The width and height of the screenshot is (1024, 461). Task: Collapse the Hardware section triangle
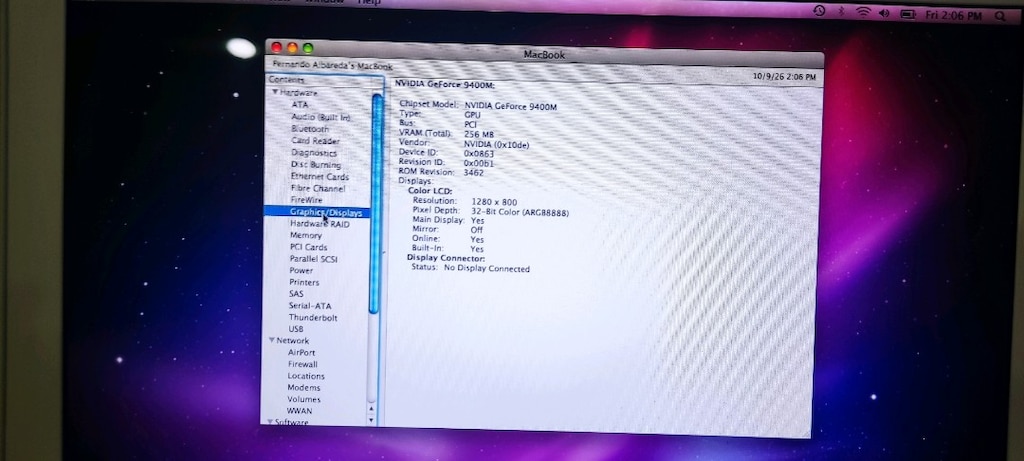point(275,92)
